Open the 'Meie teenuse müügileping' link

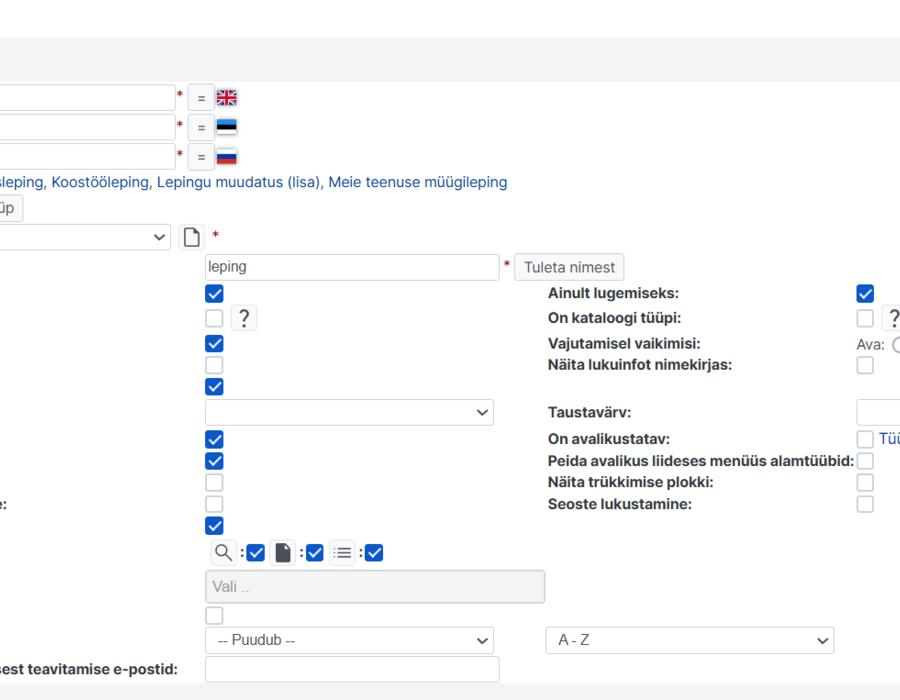[x=418, y=182]
